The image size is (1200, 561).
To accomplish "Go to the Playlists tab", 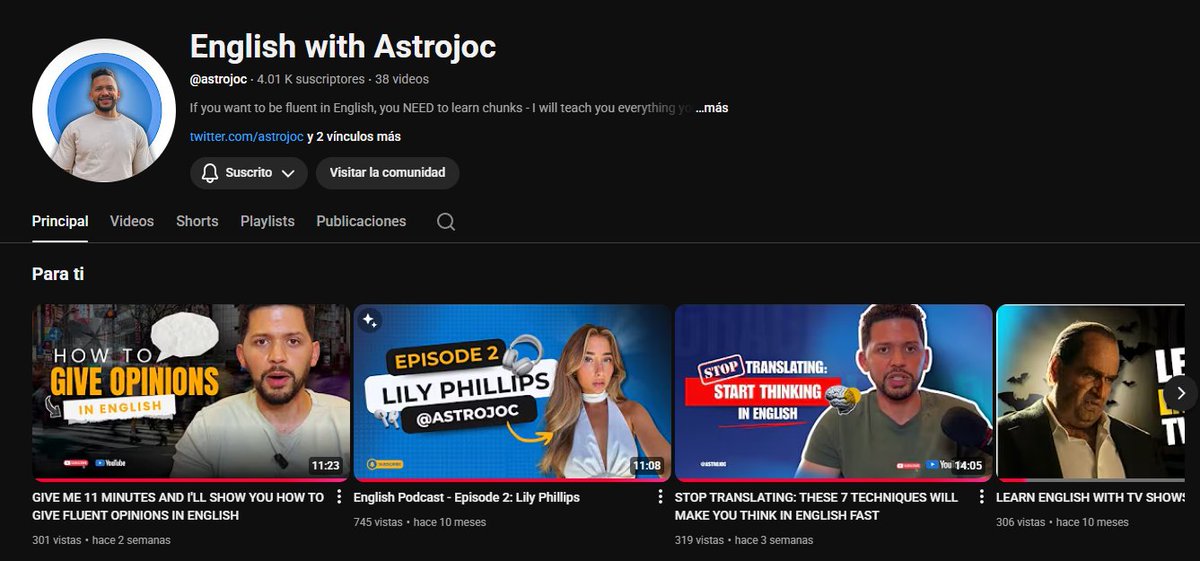I will tap(267, 221).
